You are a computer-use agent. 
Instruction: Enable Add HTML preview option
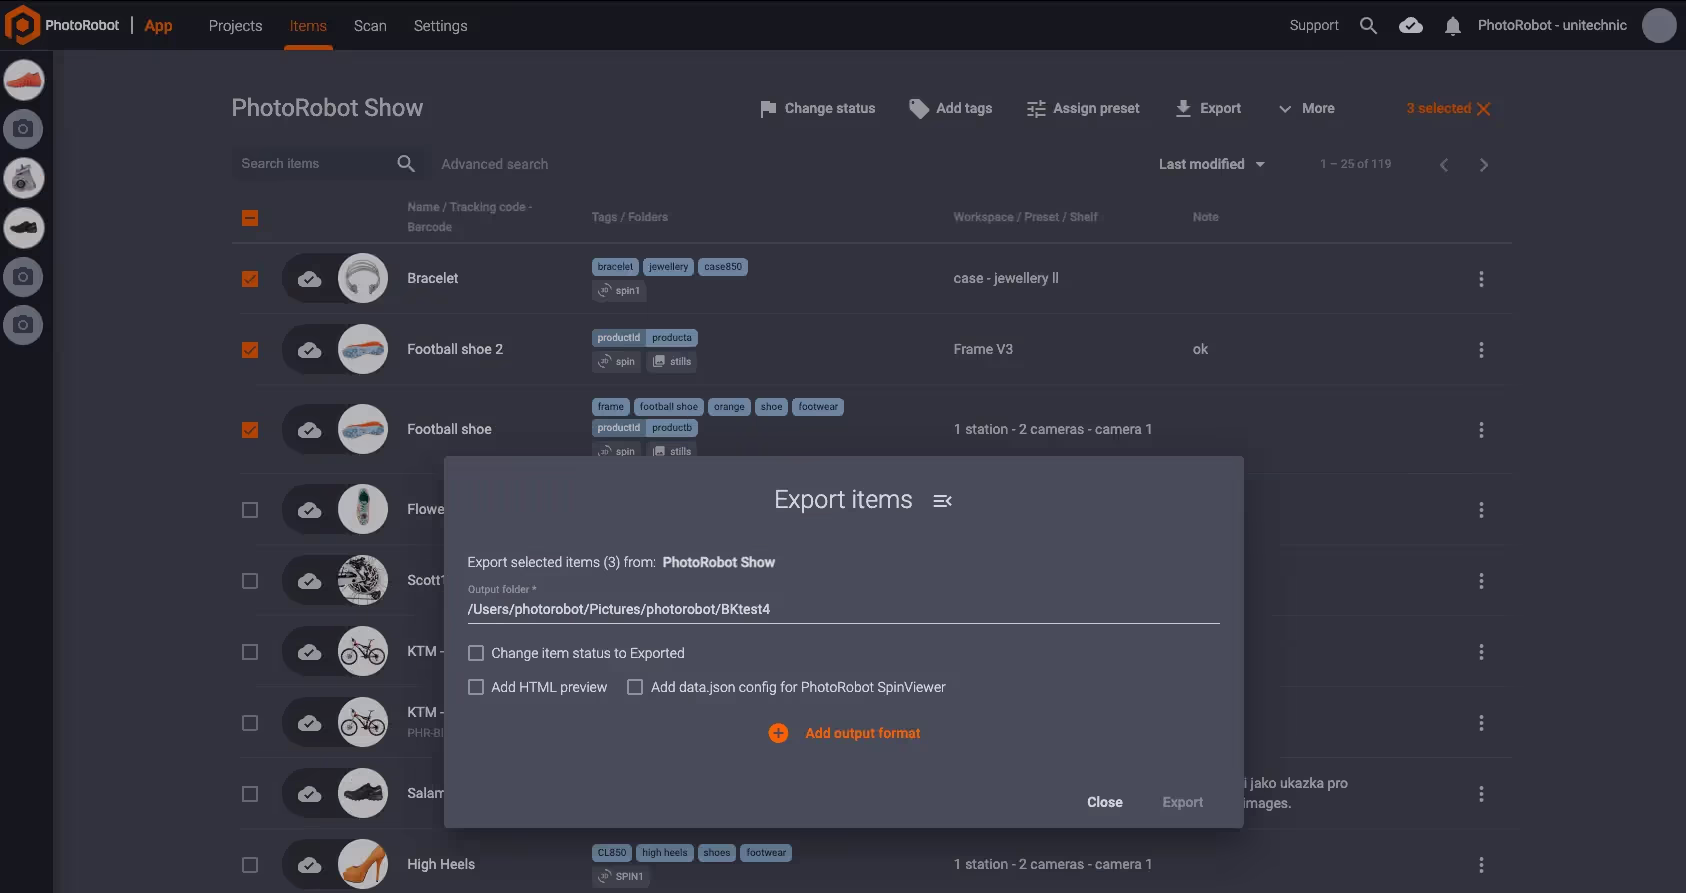pos(476,687)
